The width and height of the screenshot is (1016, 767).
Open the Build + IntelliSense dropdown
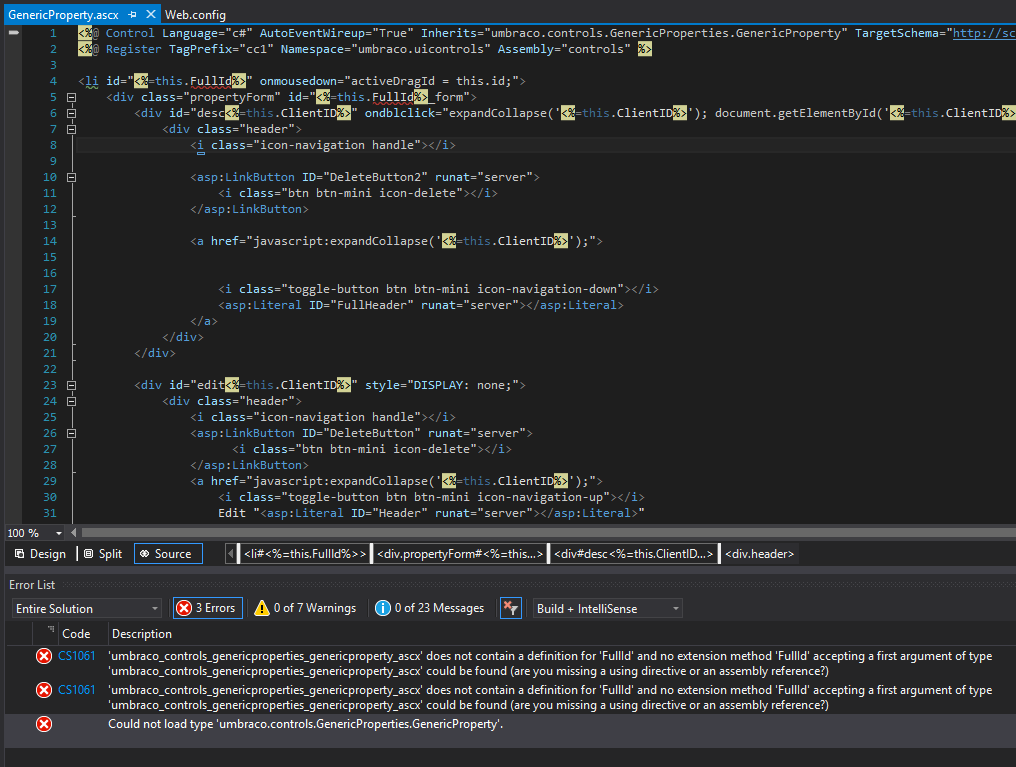pos(607,608)
